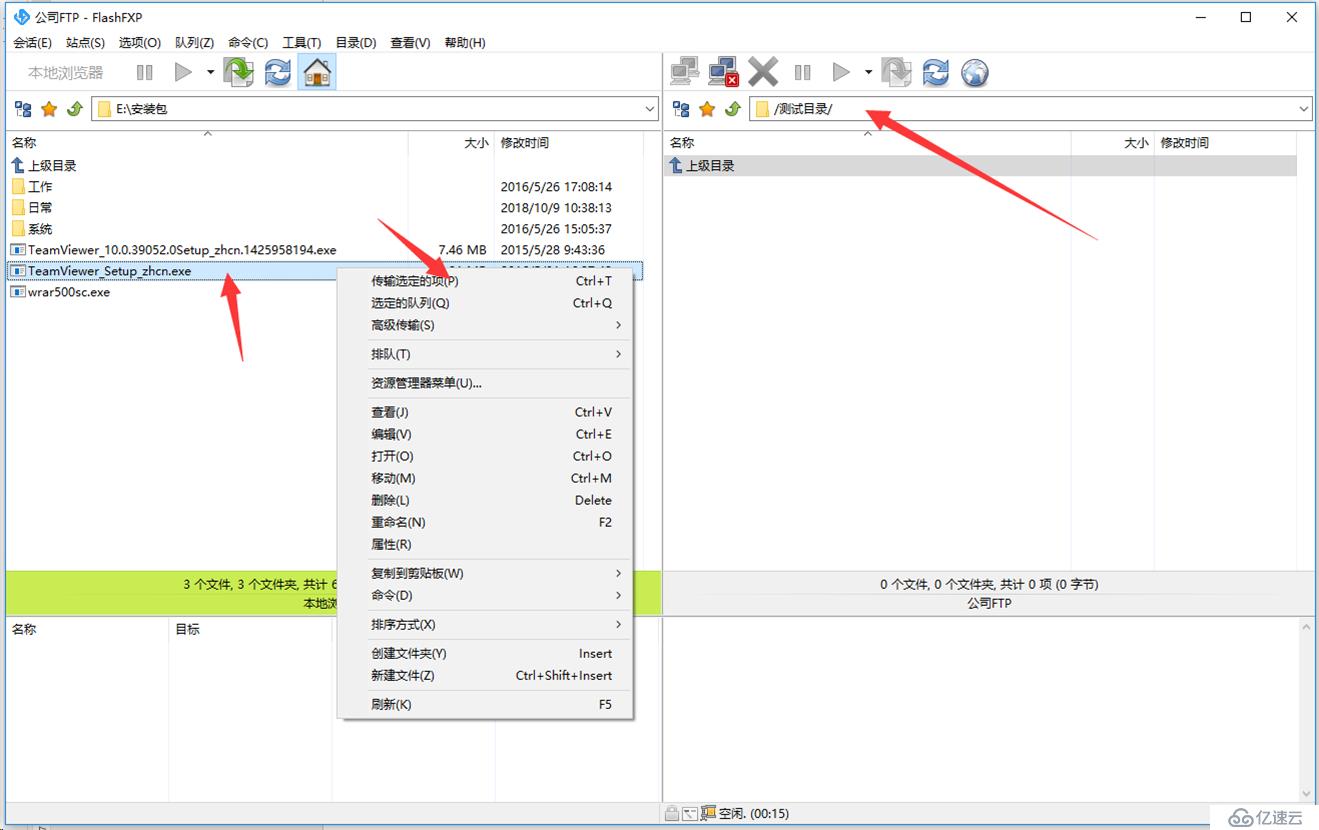Choose 打开(O) in context menu
Image resolution: width=1319 pixels, height=830 pixels.
[485, 456]
